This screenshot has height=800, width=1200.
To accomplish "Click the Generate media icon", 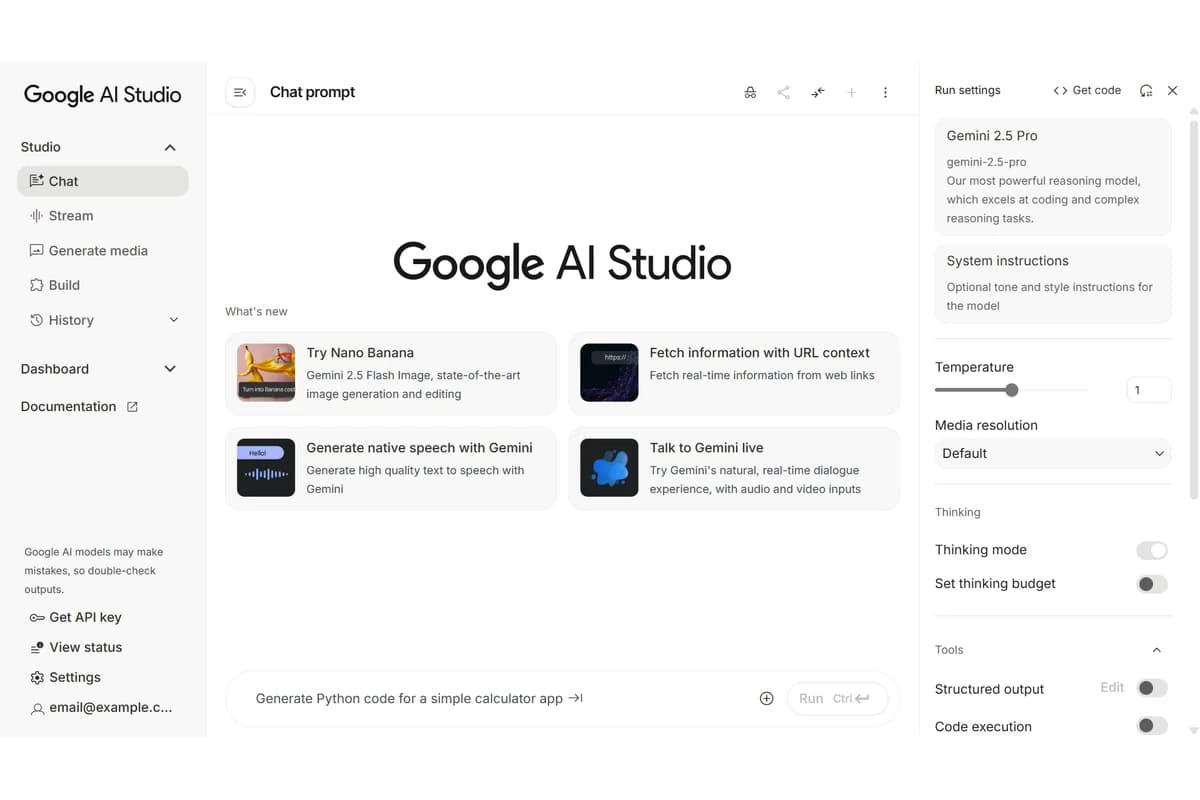I will click(x=36, y=250).
